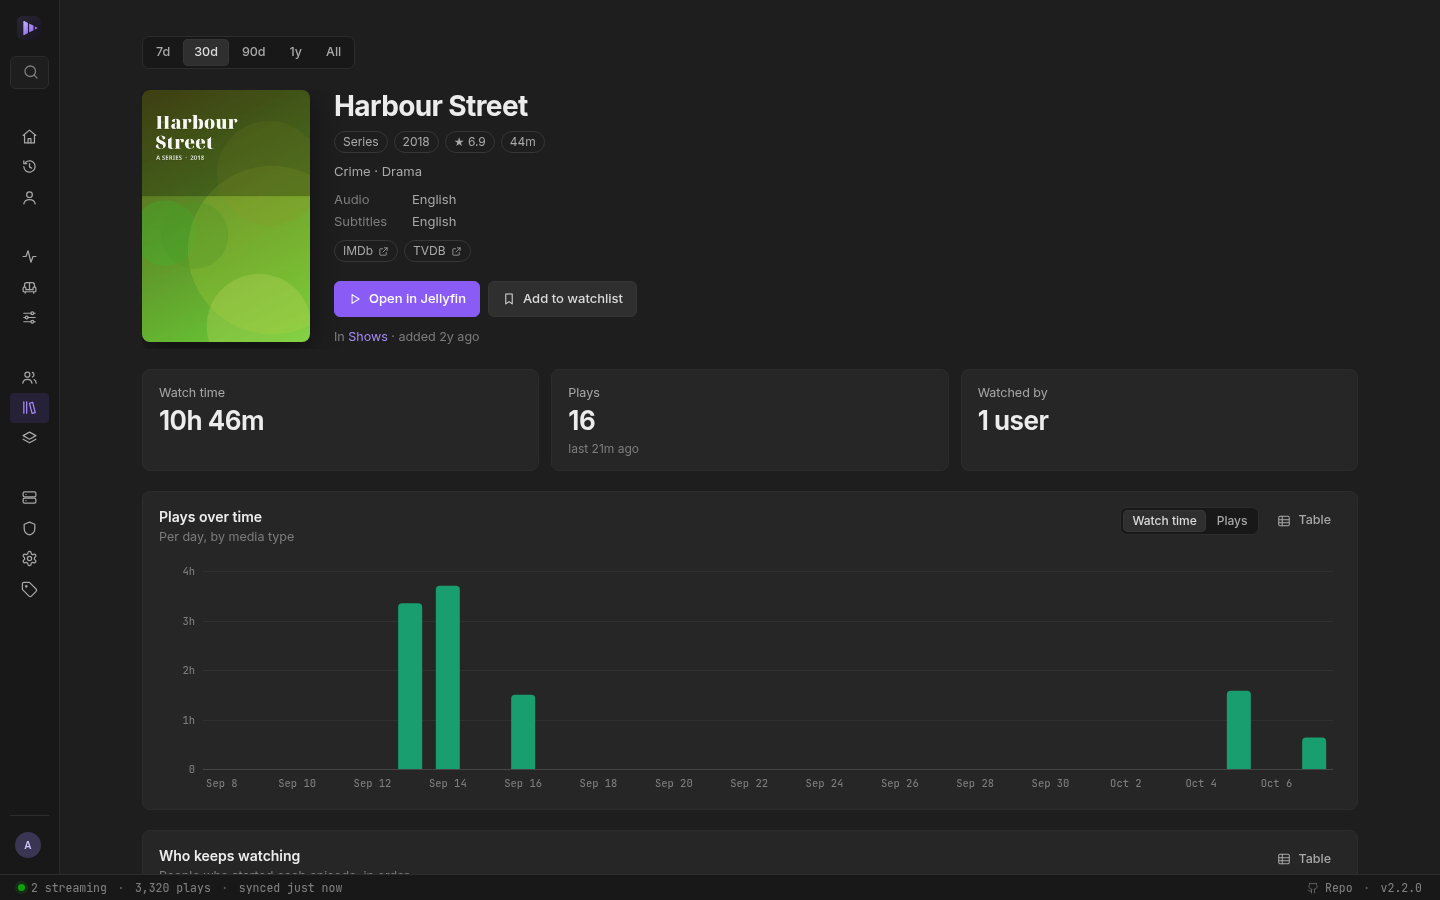Click the shield icon in the sidebar
This screenshot has height=900, width=1440.
click(x=30, y=529)
